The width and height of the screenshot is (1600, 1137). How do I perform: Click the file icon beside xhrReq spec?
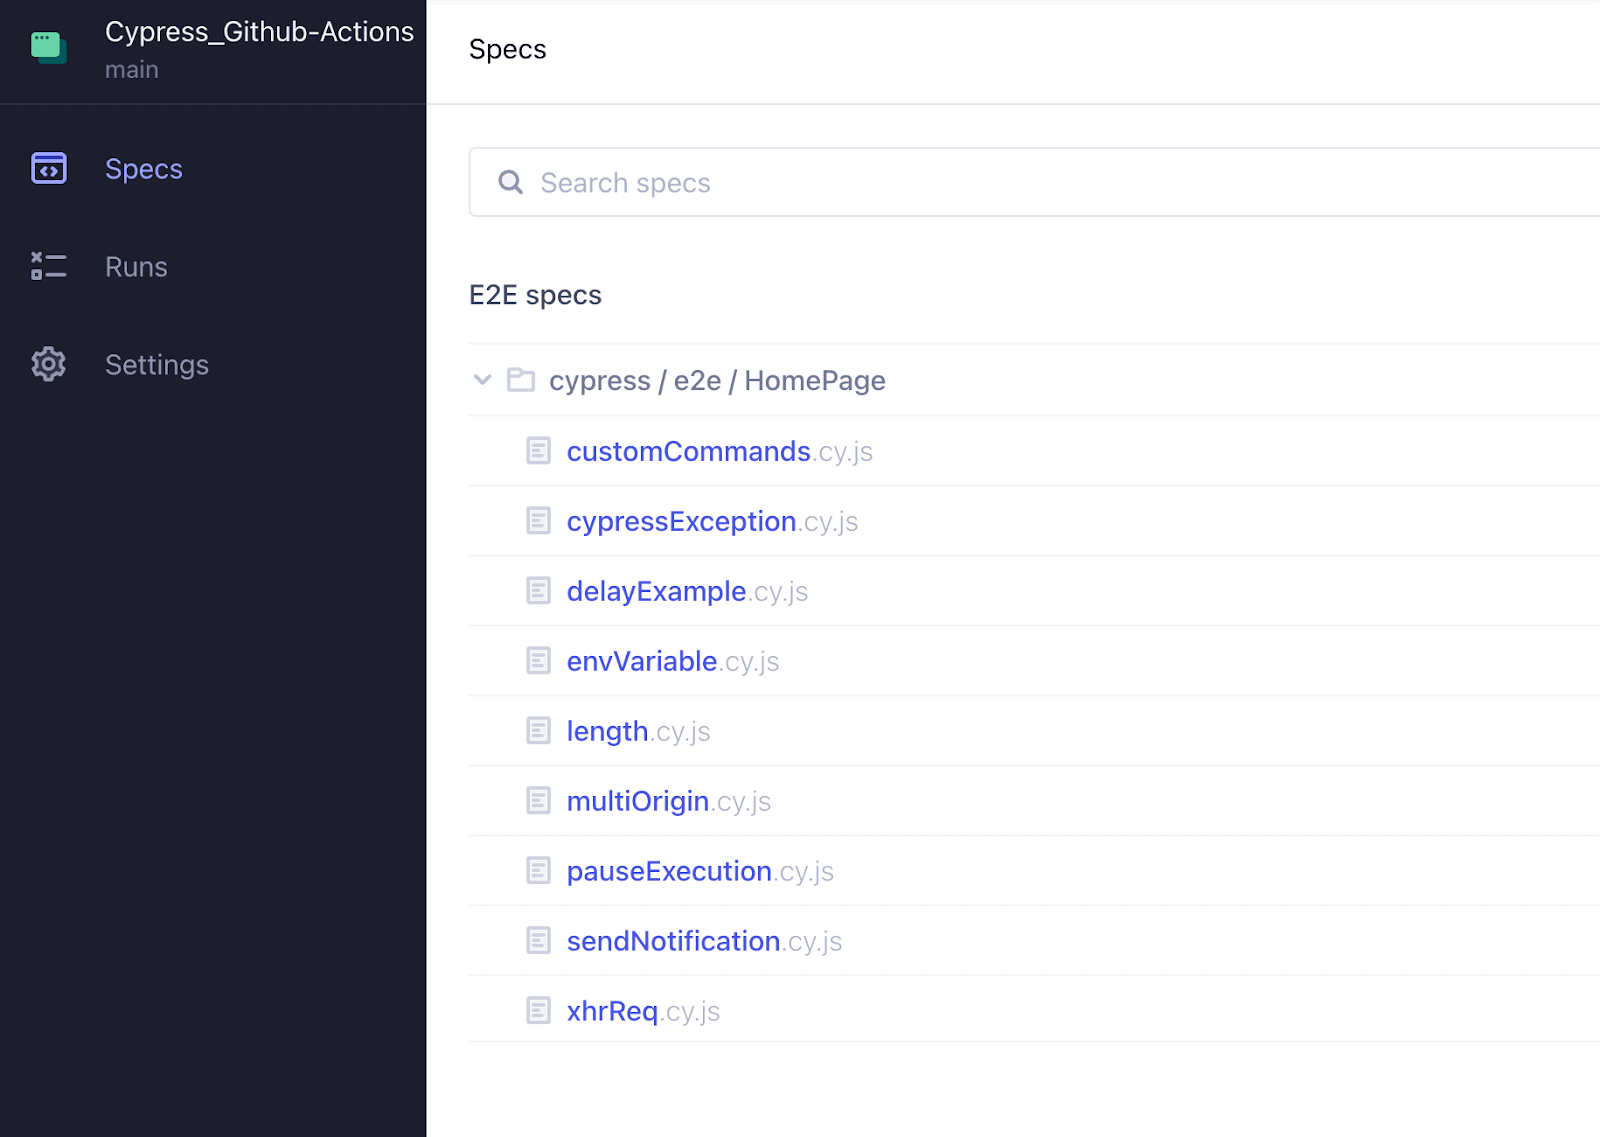[538, 1011]
